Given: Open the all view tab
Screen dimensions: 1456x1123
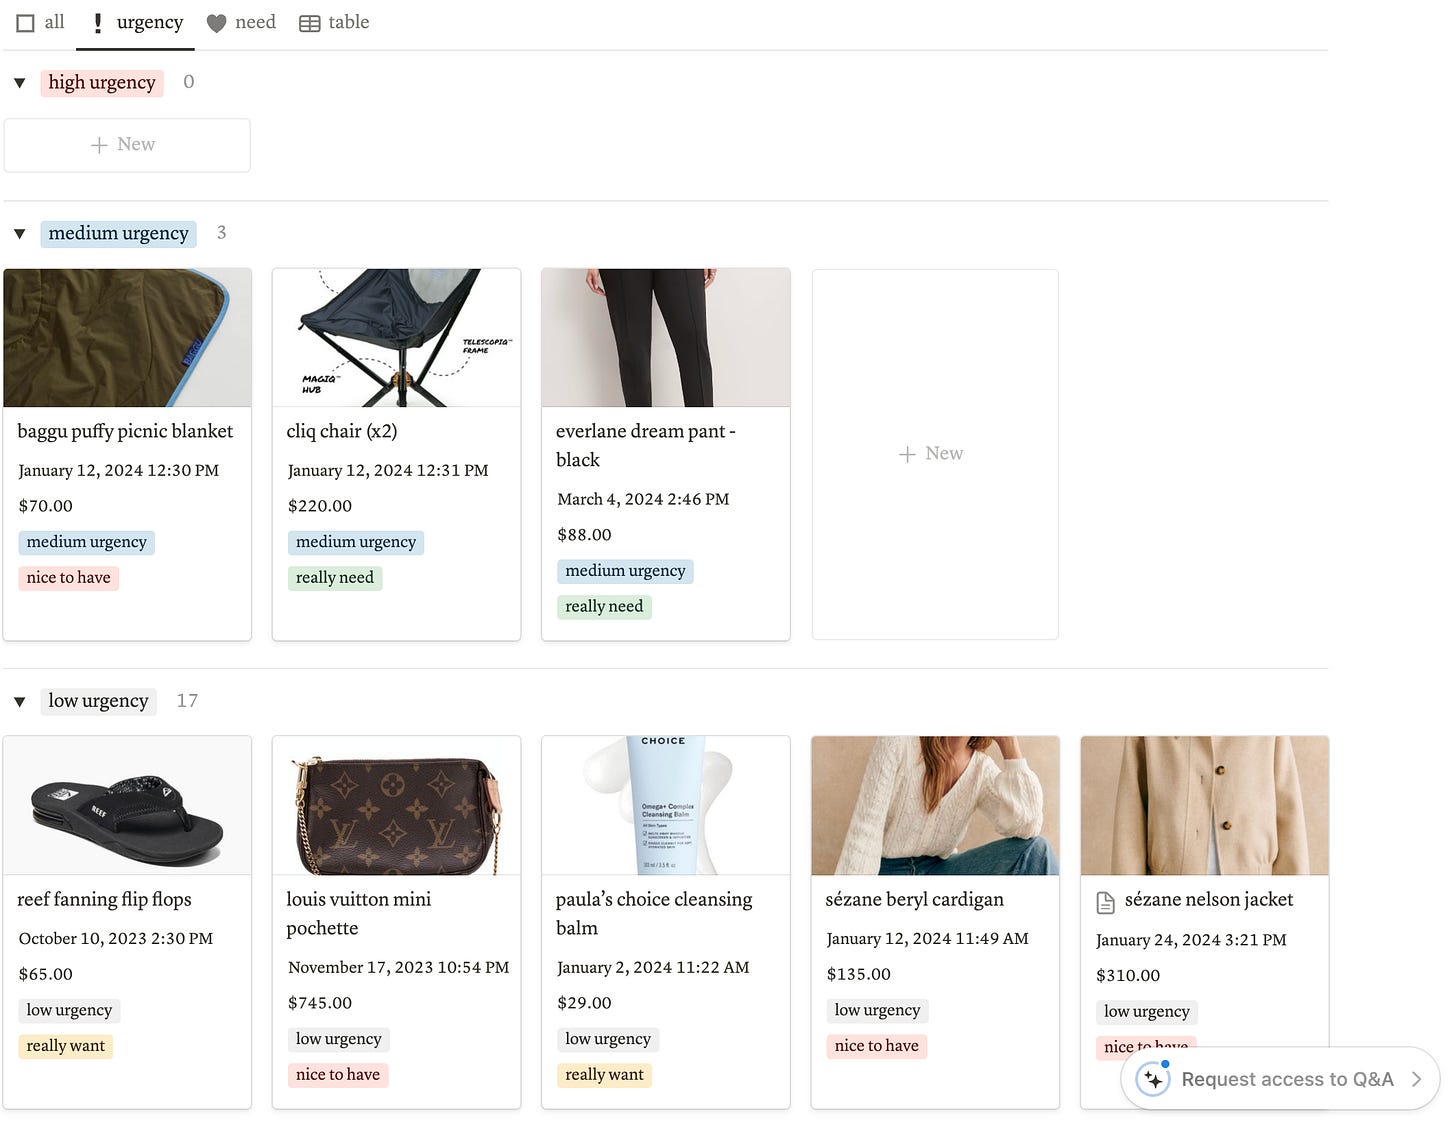Looking at the screenshot, I should pyautogui.click(x=41, y=22).
